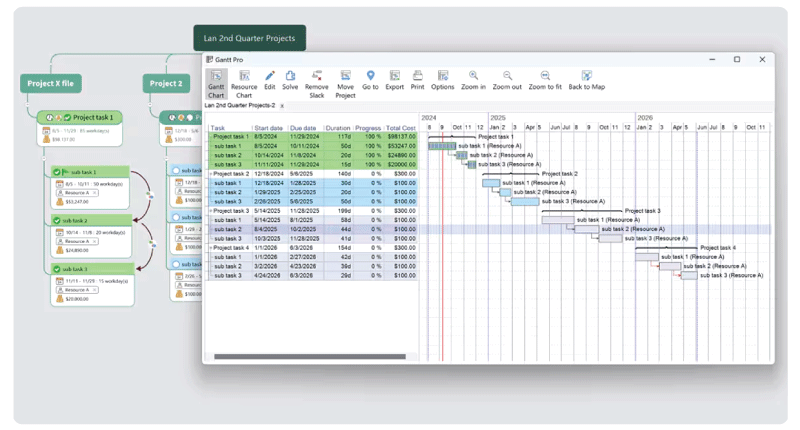Click the Progress column header
The height and width of the screenshot is (430, 800).
(x=368, y=128)
